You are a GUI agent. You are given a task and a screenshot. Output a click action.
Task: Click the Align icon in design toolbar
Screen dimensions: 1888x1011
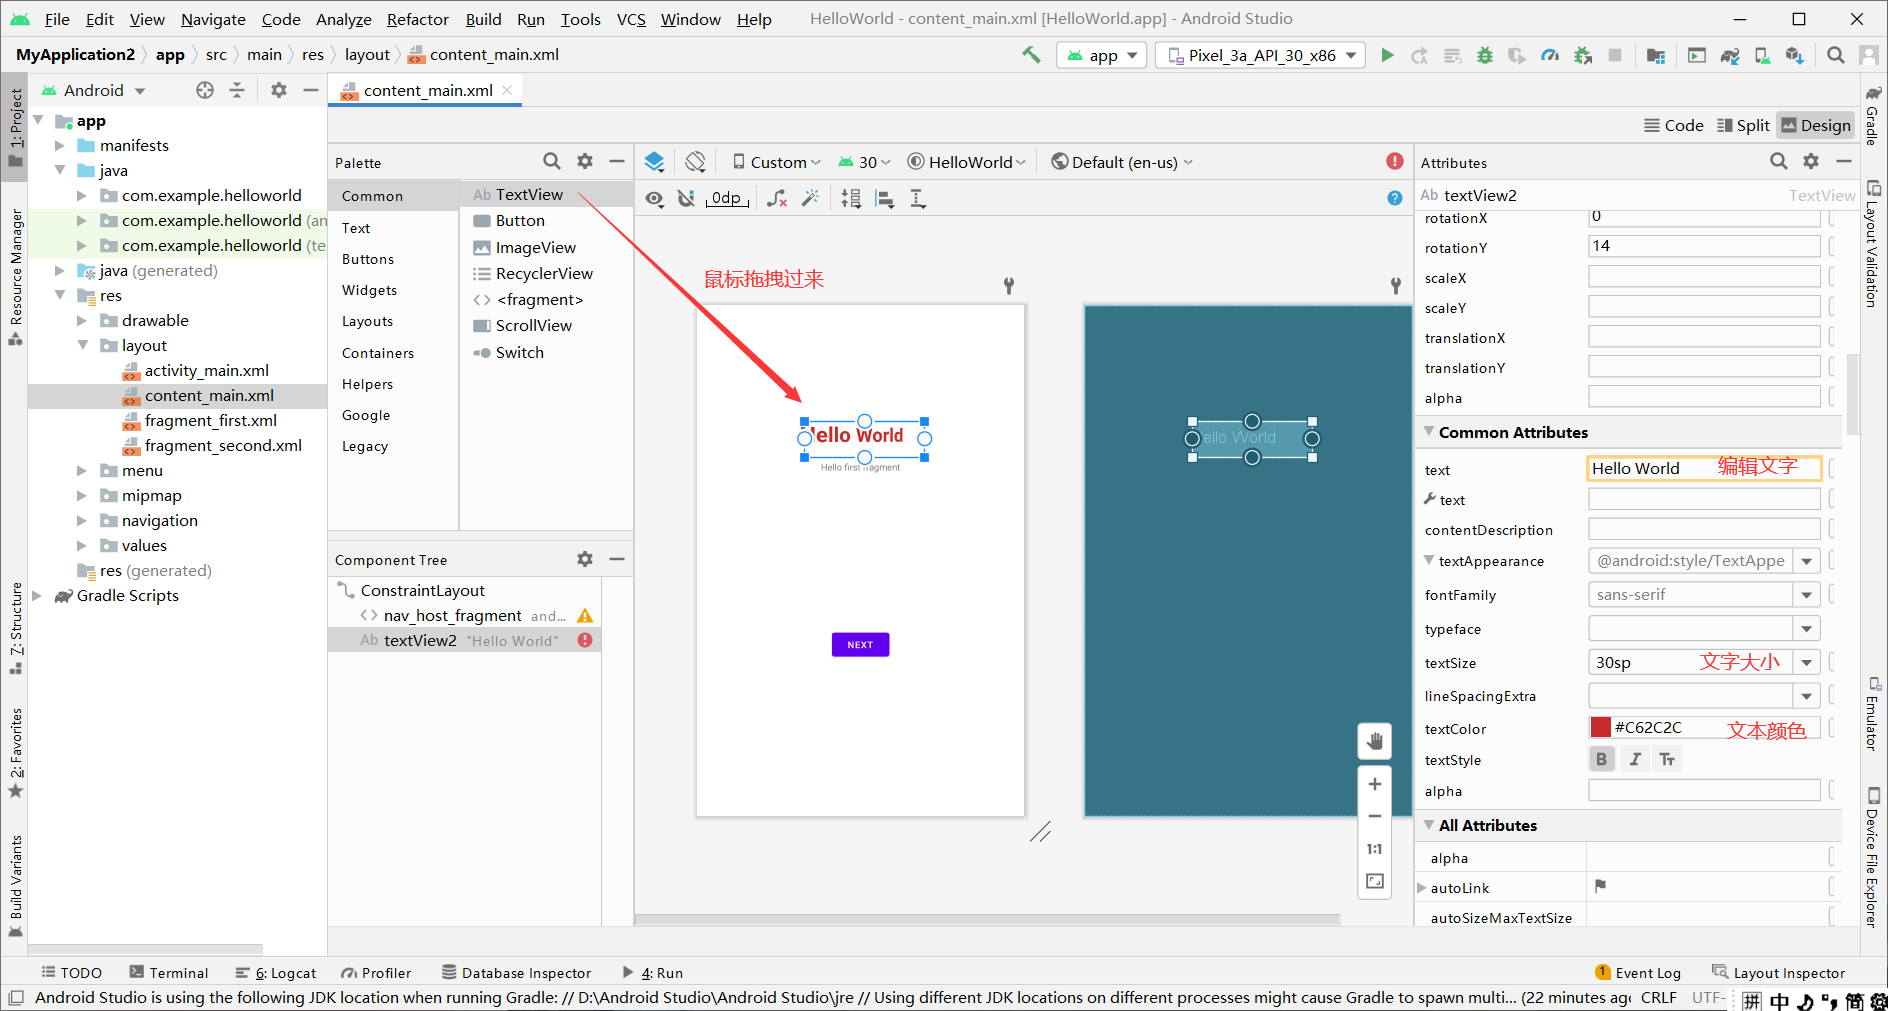[885, 199]
